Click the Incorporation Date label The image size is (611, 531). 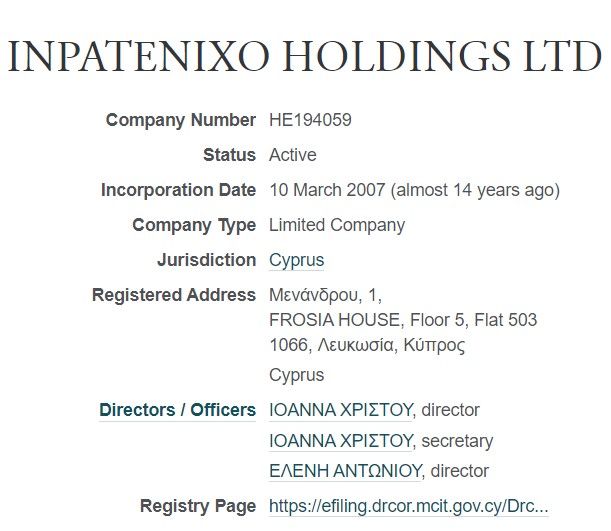(178, 190)
